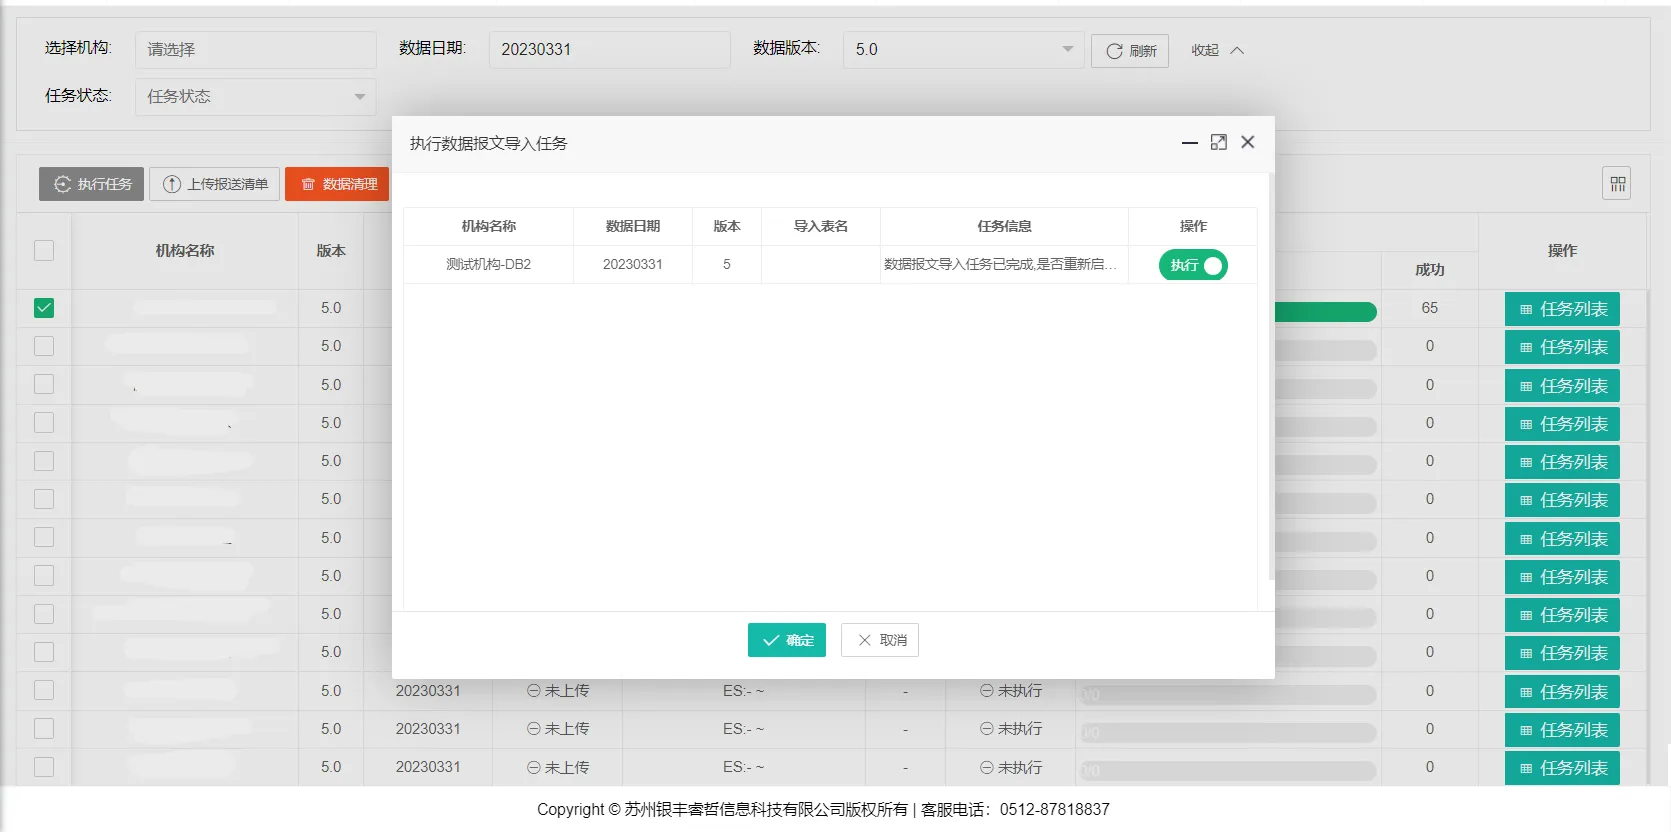This screenshot has width=1671, height=832.
Task: Click the 取消 cancel button
Action: tap(880, 640)
